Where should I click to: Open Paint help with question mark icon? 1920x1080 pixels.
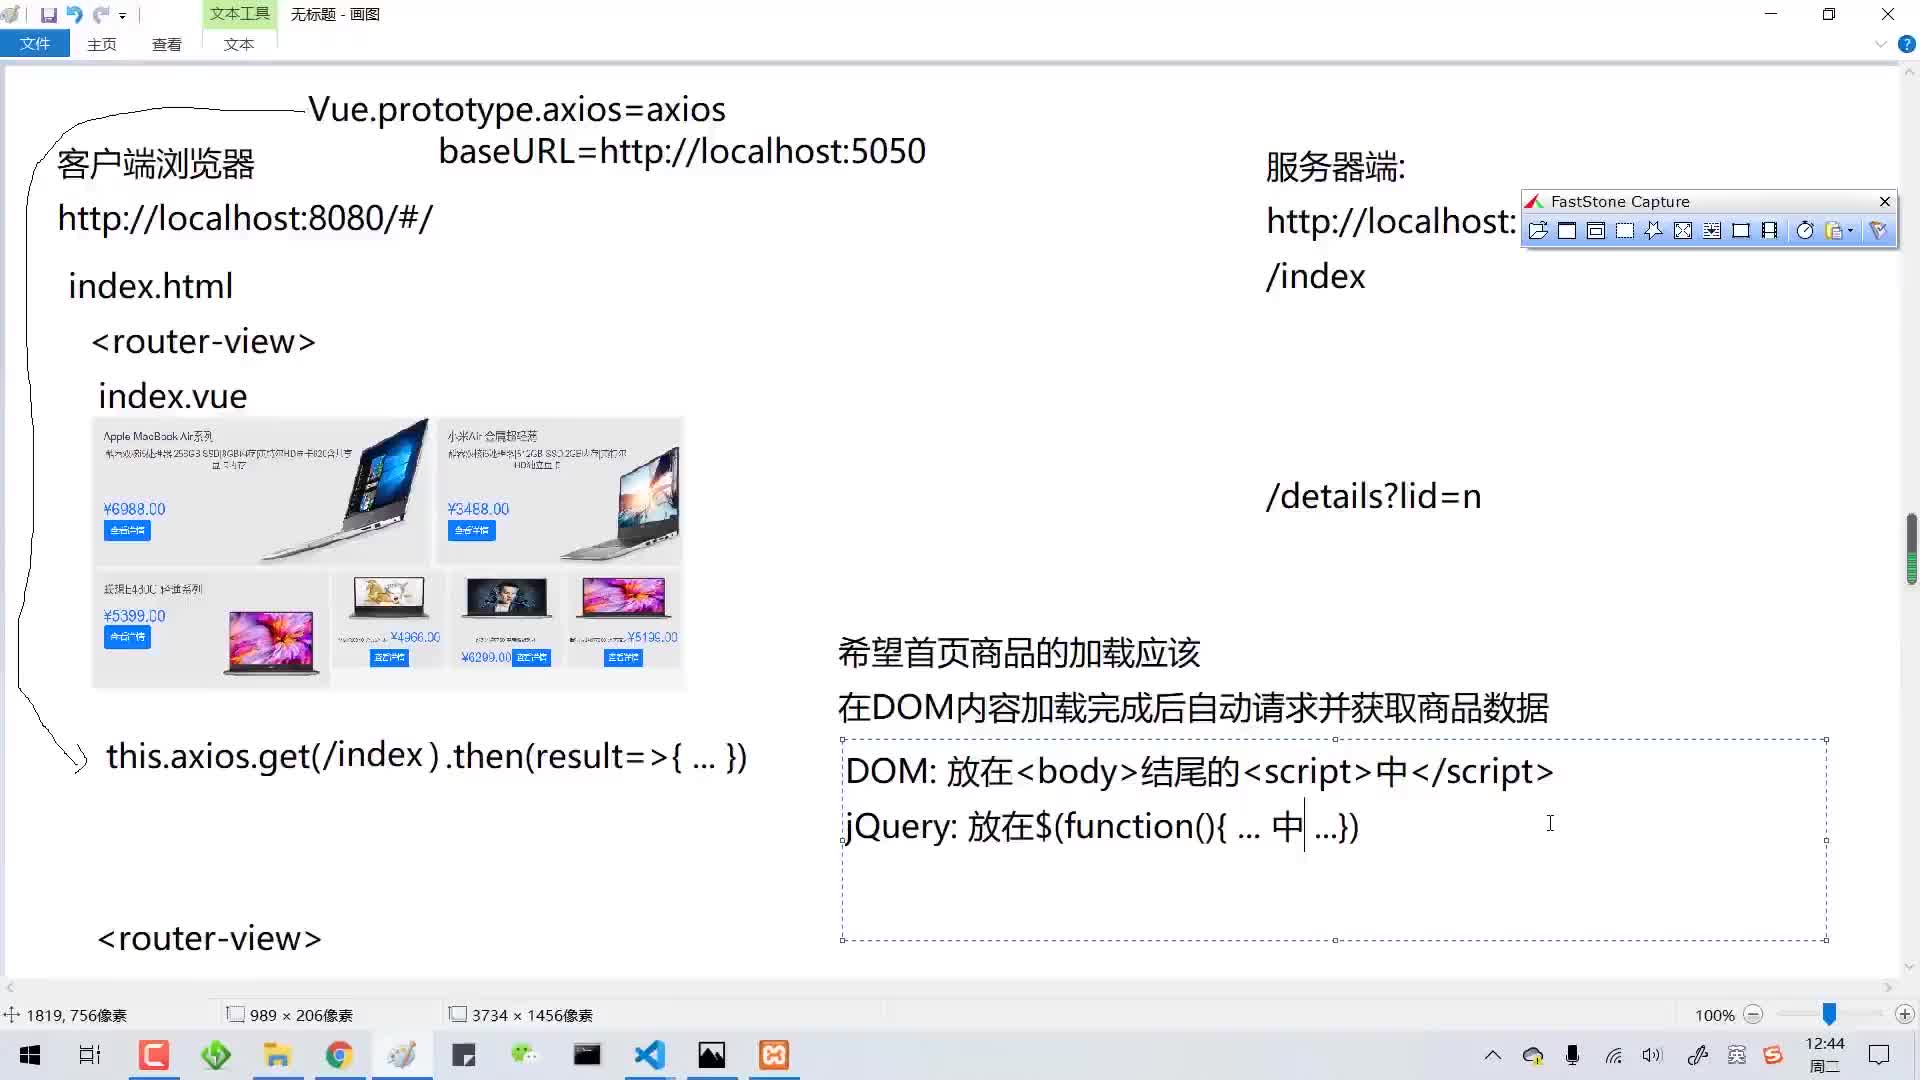pyautogui.click(x=1906, y=44)
